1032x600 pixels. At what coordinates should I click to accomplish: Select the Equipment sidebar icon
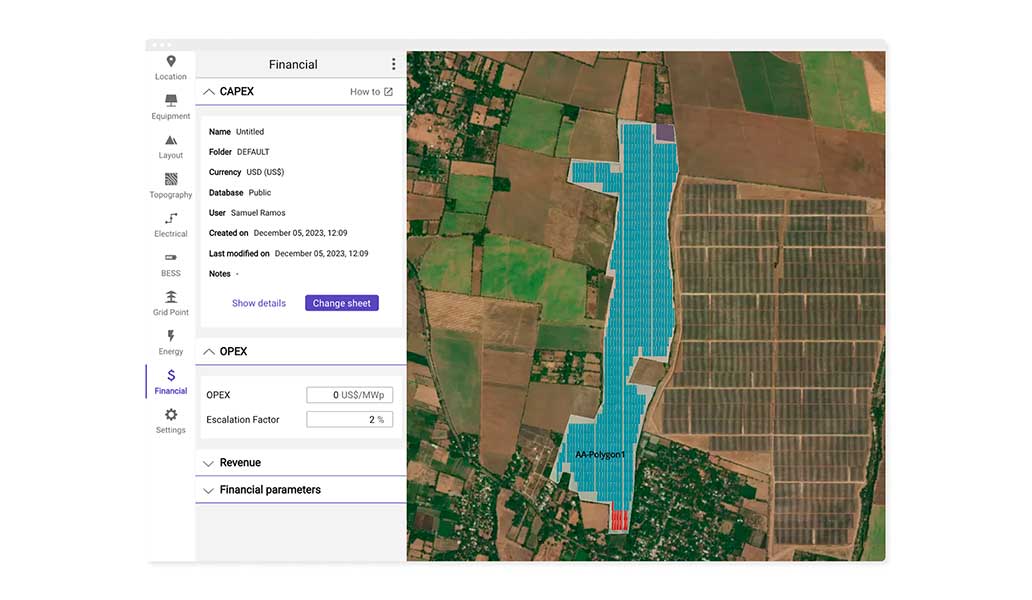[171, 106]
